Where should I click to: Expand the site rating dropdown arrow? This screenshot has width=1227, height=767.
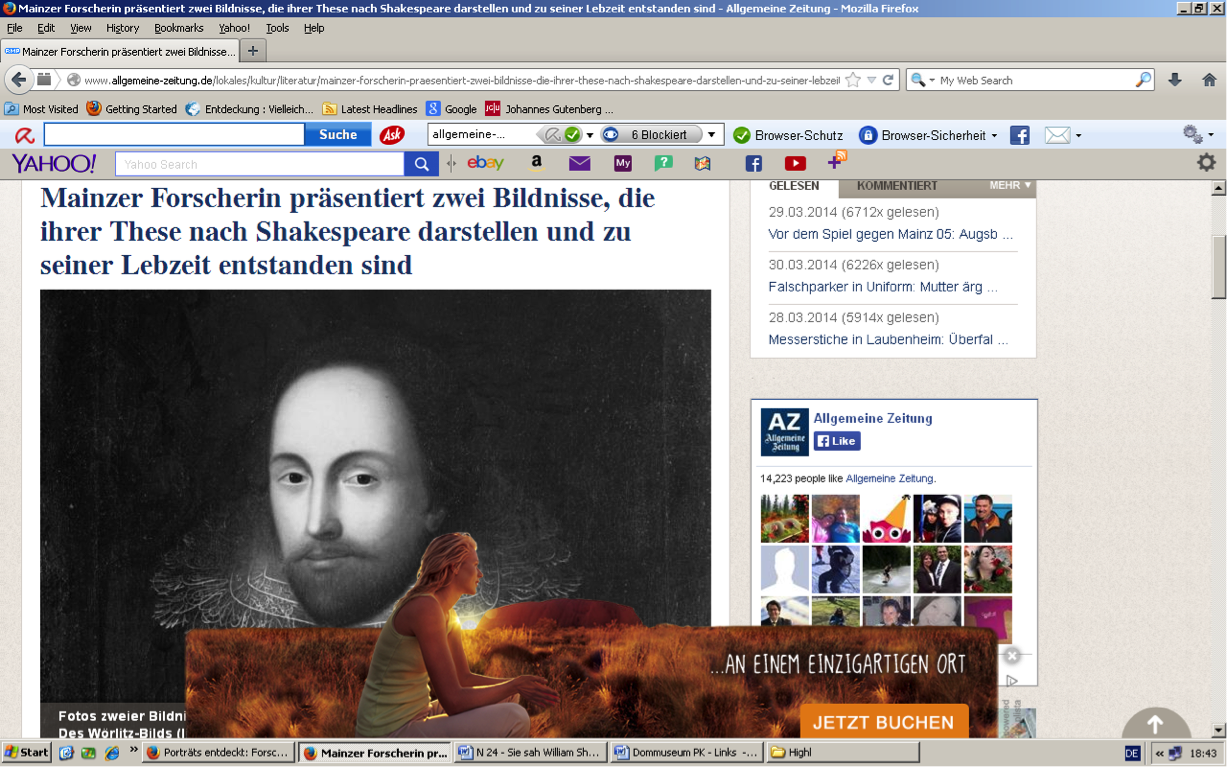point(590,135)
